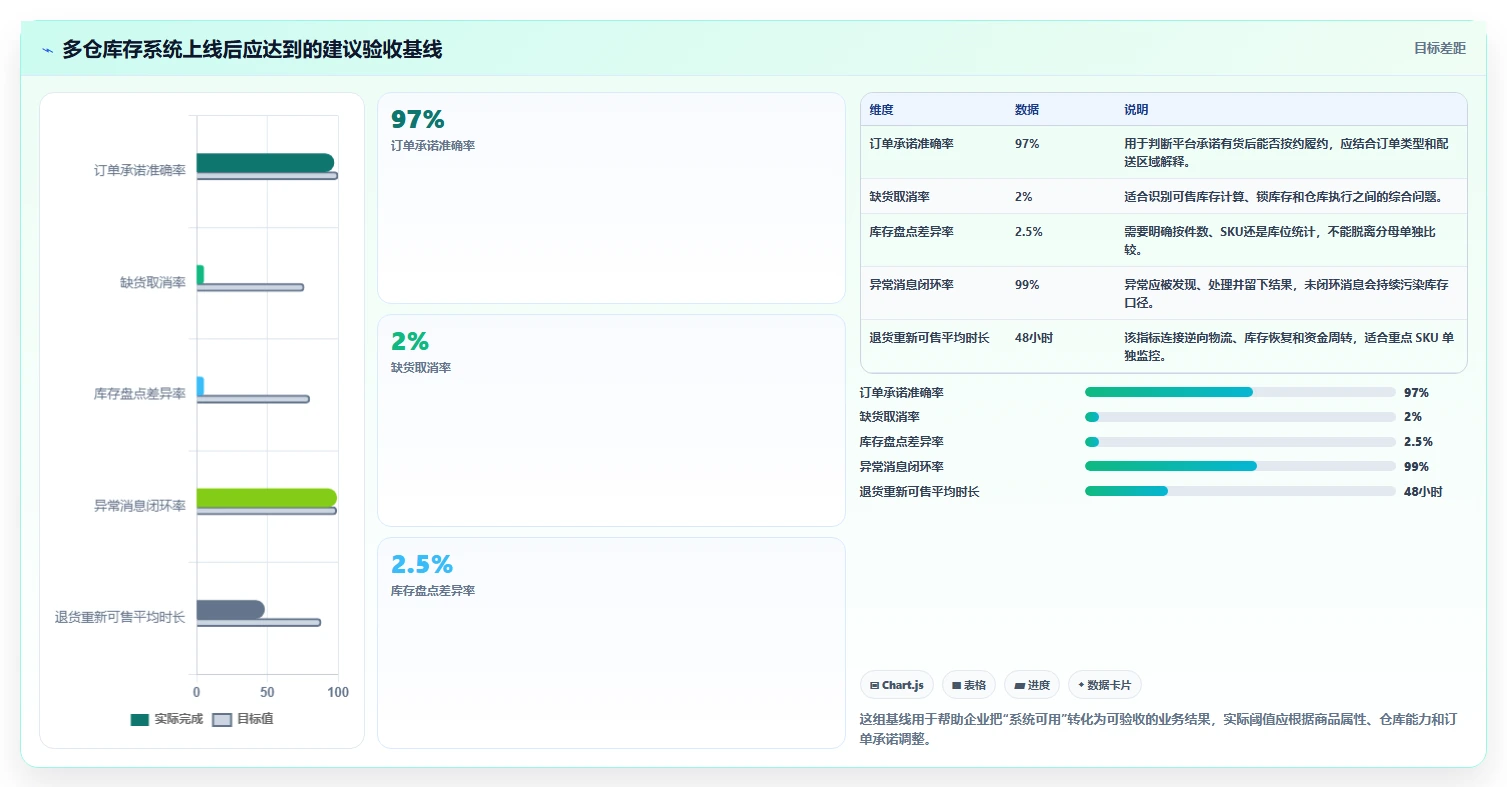
Task: Click the dashboard title 多仓库存系统上线后应达到的建议验收基线
Action: coord(252,49)
